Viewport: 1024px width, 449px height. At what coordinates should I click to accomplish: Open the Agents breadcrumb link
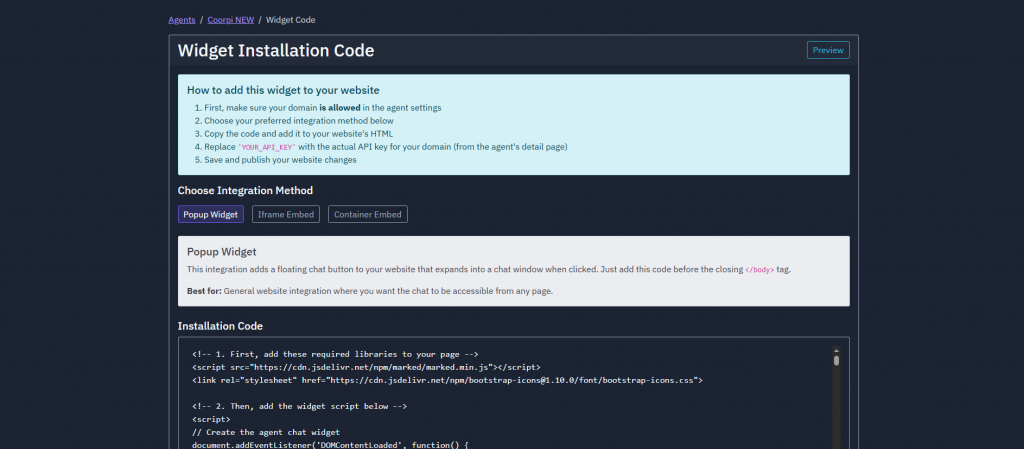point(182,20)
